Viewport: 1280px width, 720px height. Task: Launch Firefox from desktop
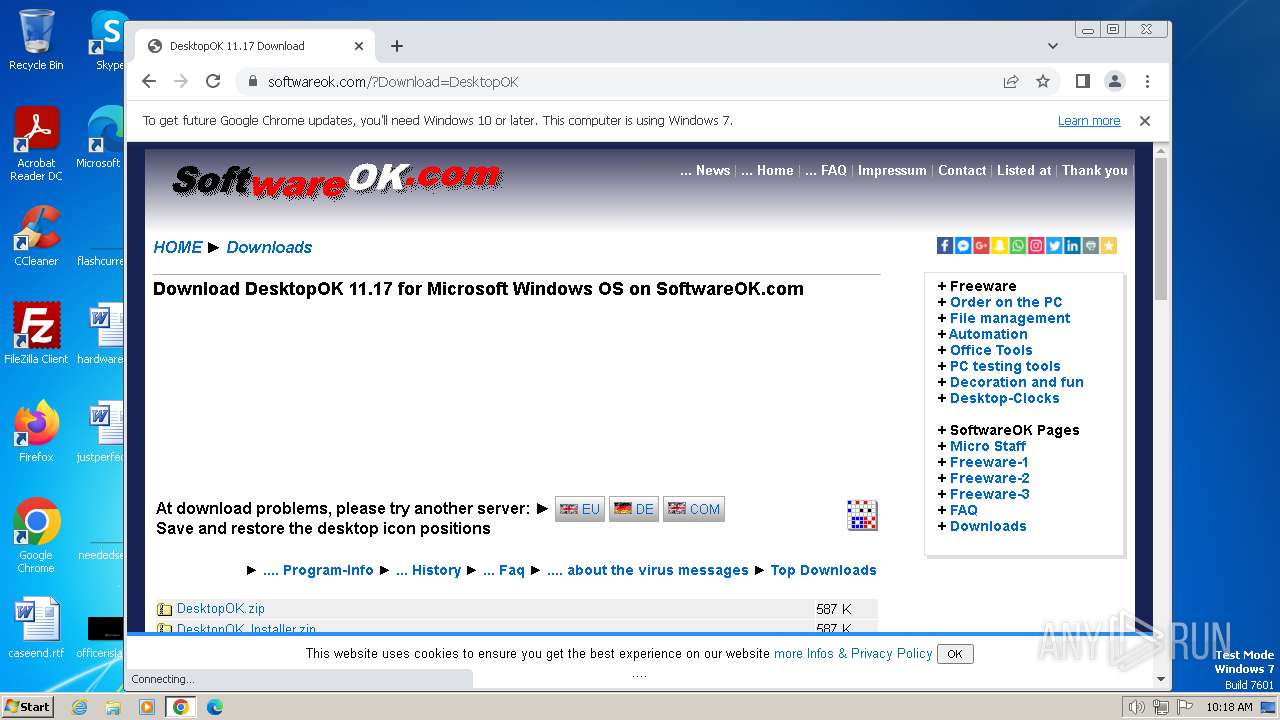[x=36, y=432]
